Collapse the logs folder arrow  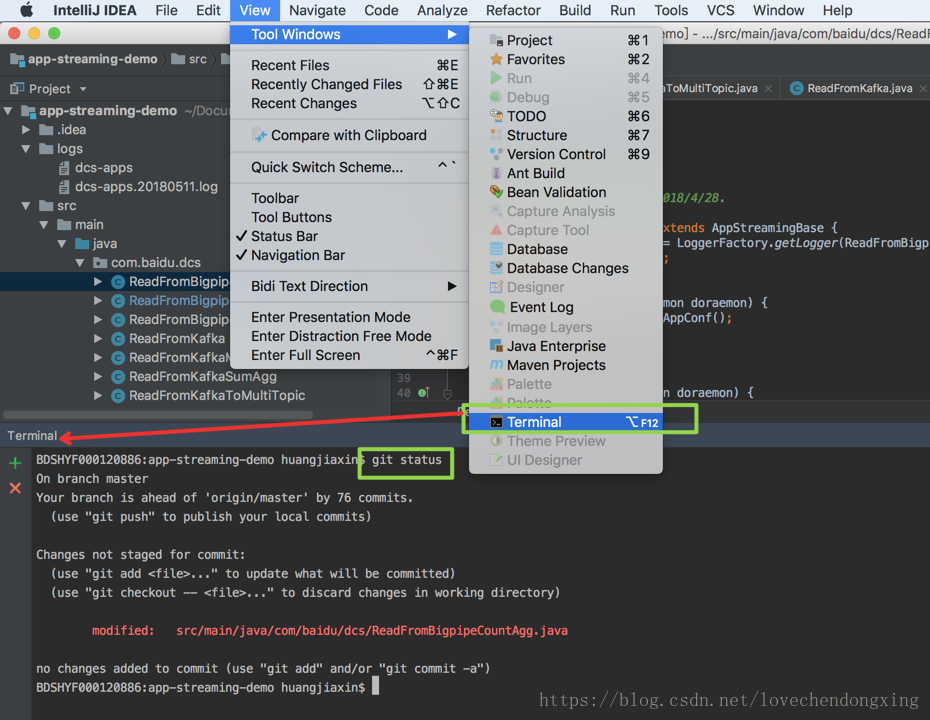coord(26,148)
